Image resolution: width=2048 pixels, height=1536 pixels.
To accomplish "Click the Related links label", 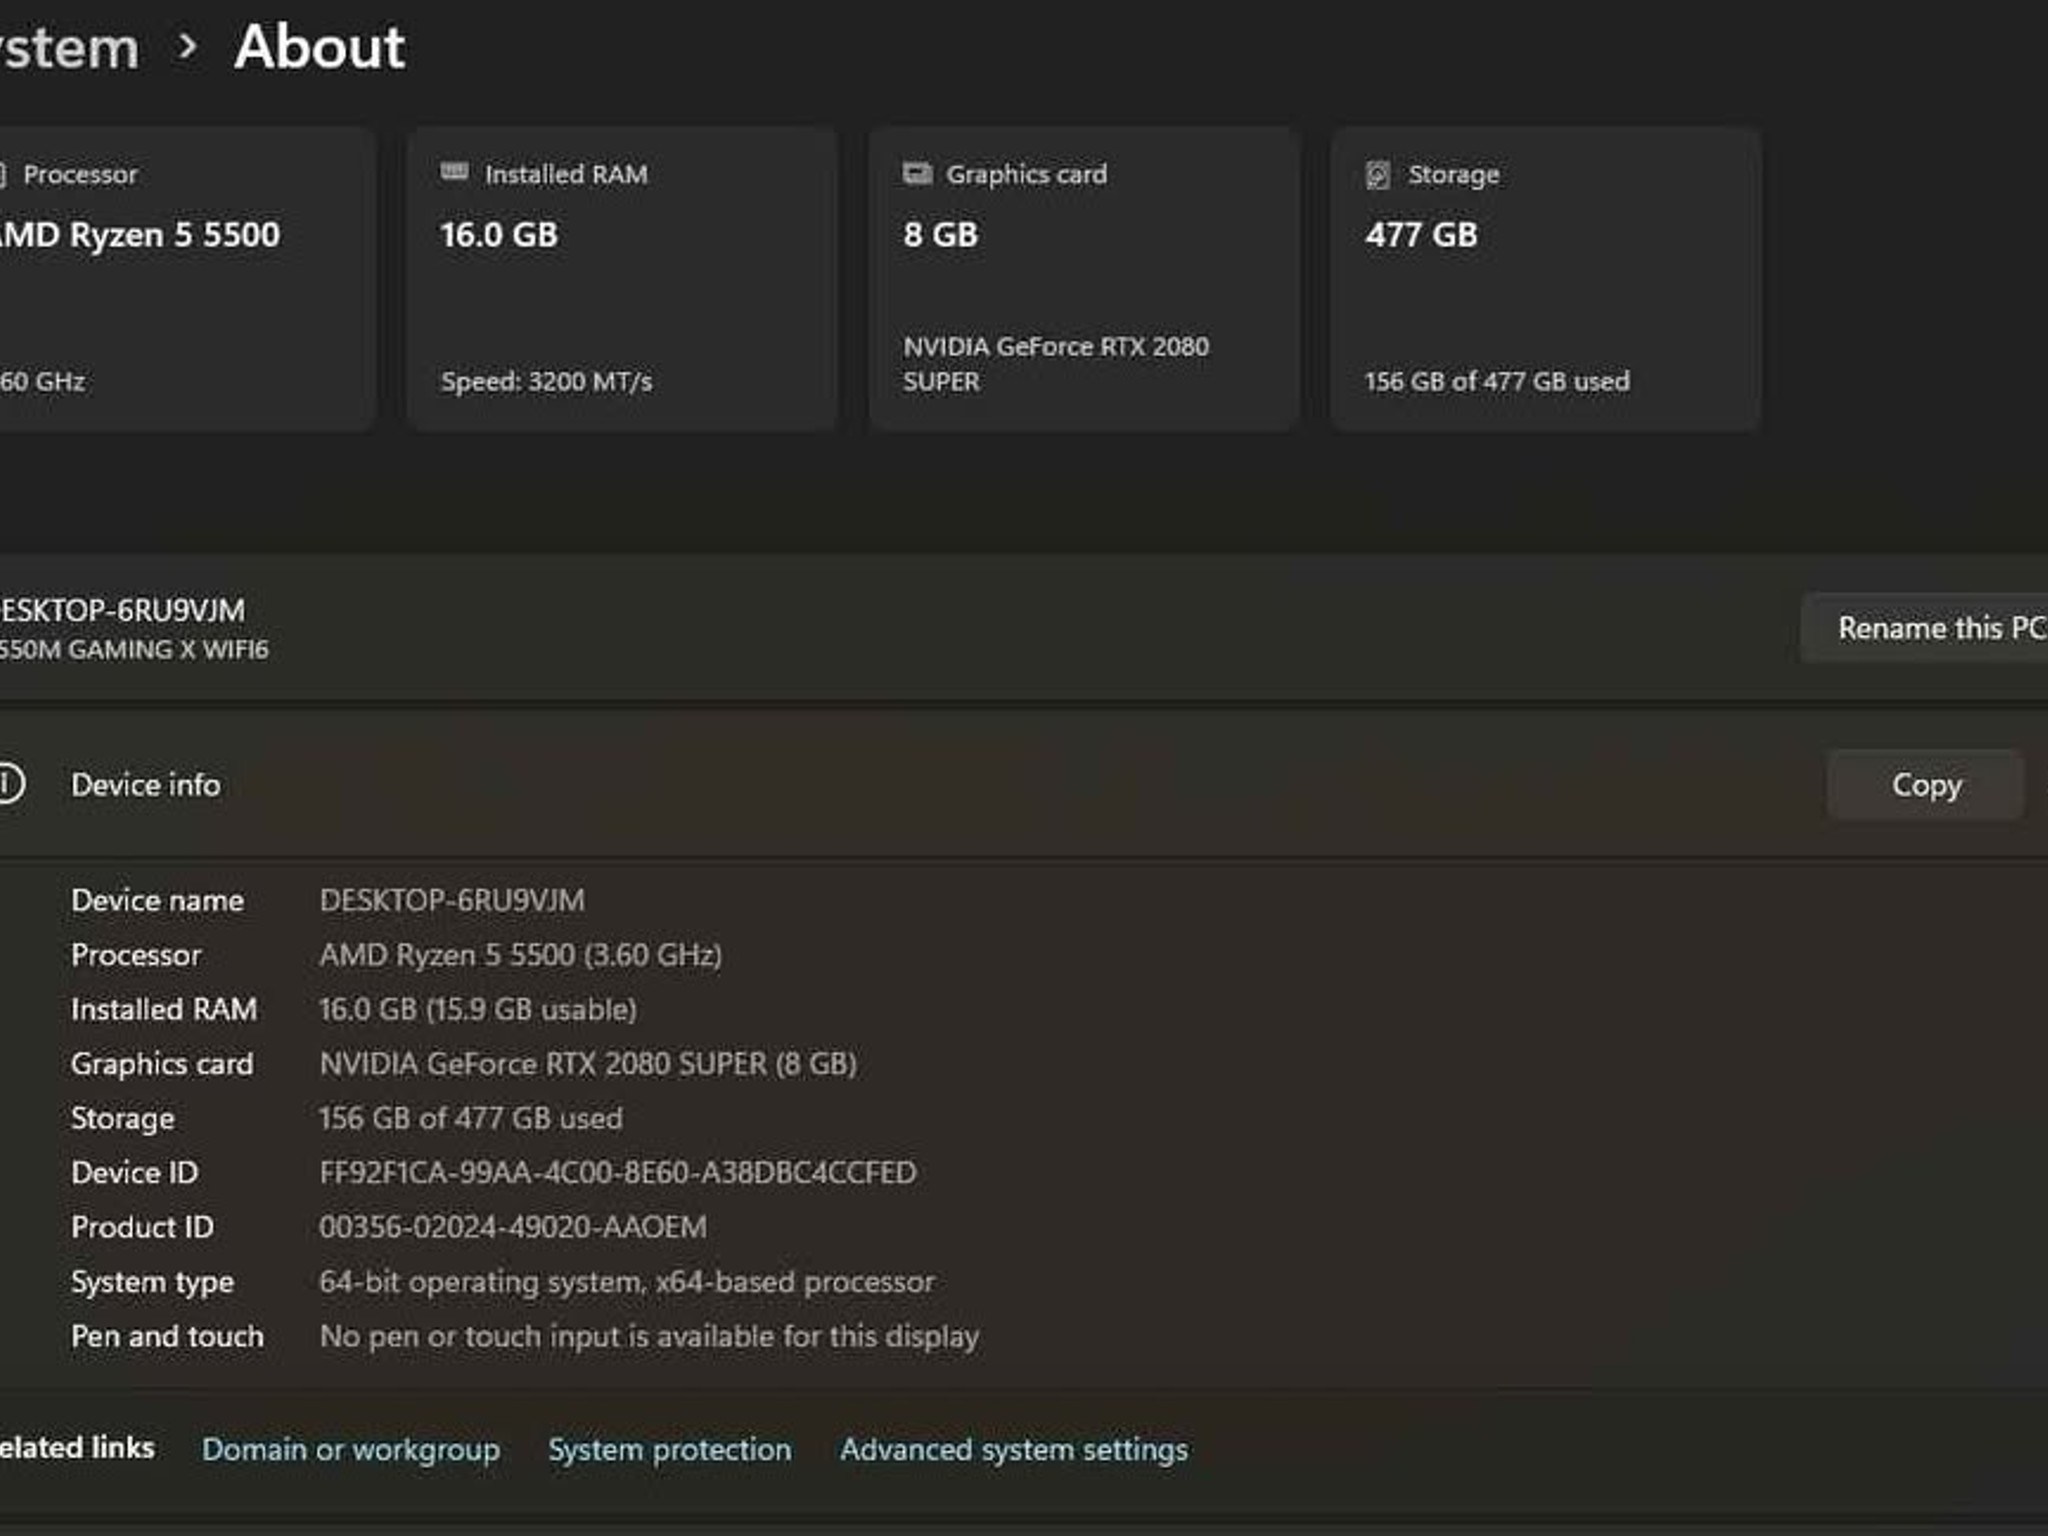I will pyautogui.click(x=77, y=1448).
